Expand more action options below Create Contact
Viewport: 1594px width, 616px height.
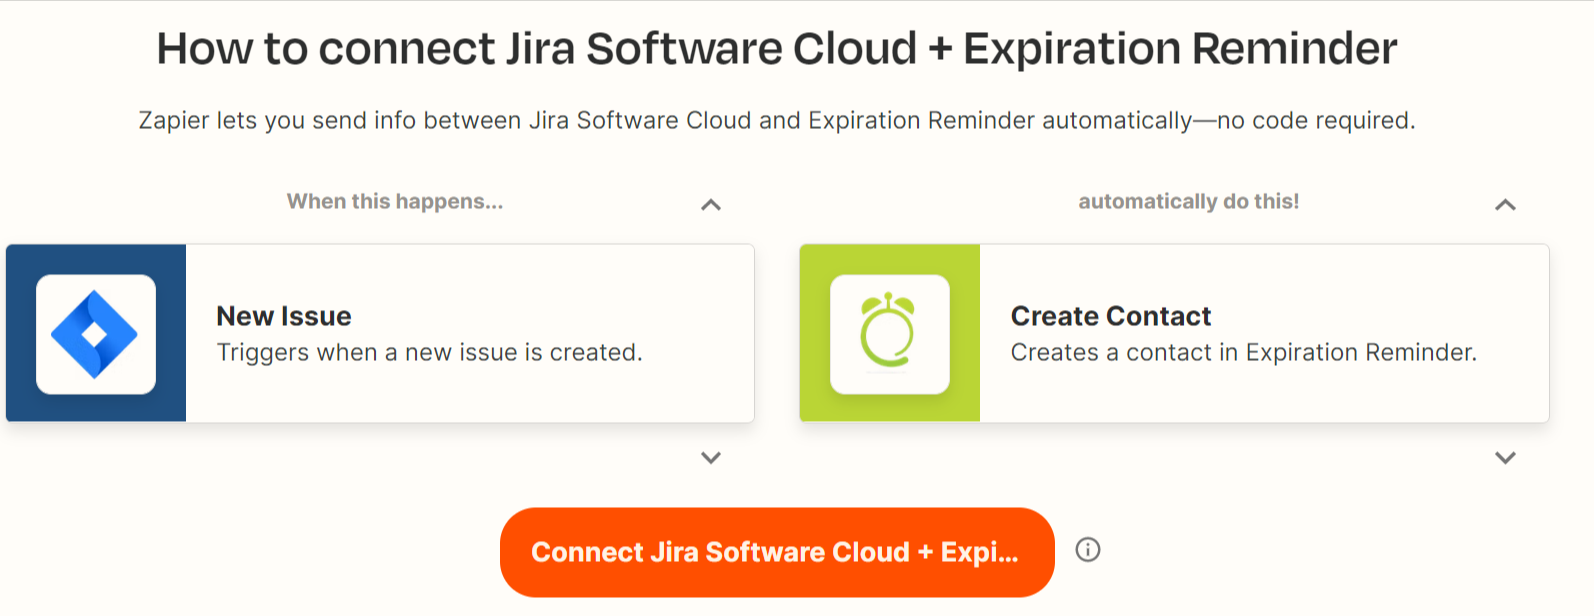coord(1504,458)
